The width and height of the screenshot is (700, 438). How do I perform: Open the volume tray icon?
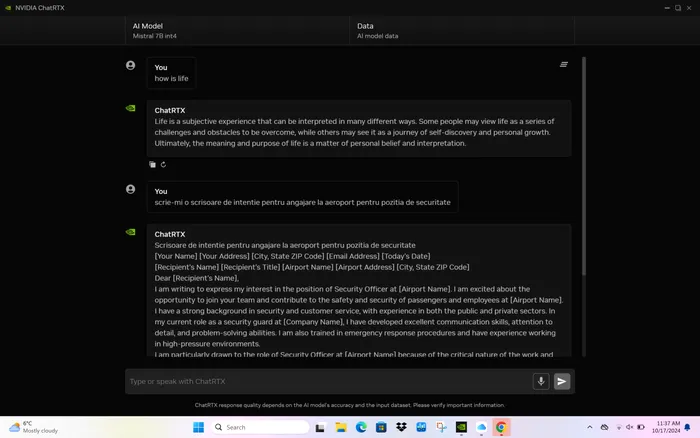(629, 427)
